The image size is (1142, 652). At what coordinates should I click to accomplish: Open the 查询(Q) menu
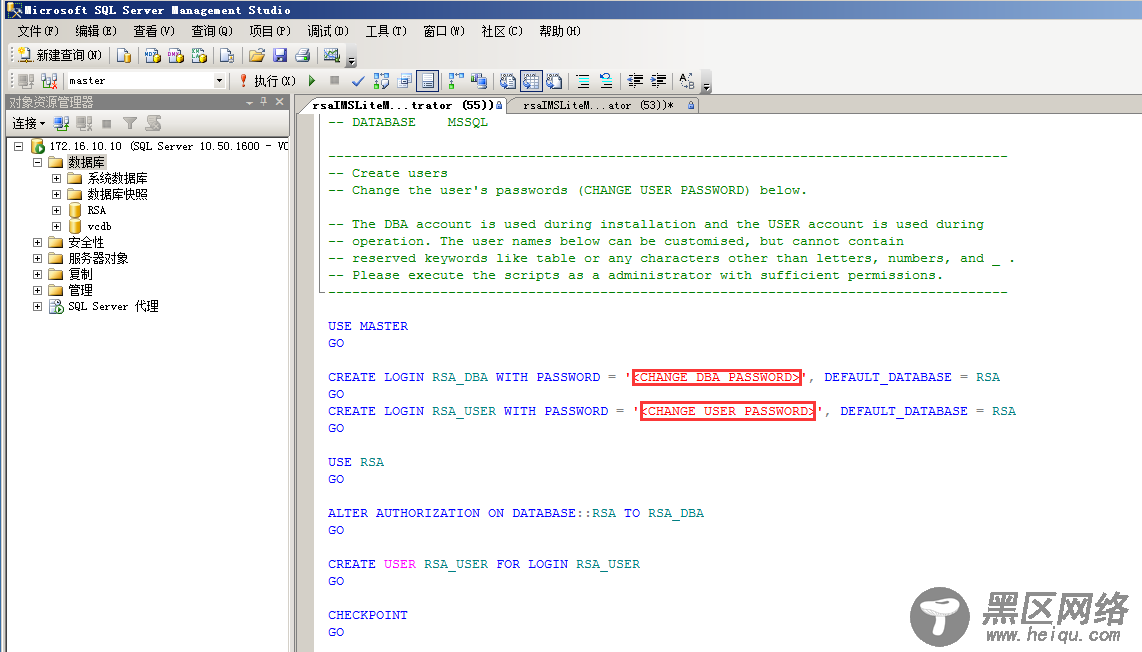click(212, 31)
